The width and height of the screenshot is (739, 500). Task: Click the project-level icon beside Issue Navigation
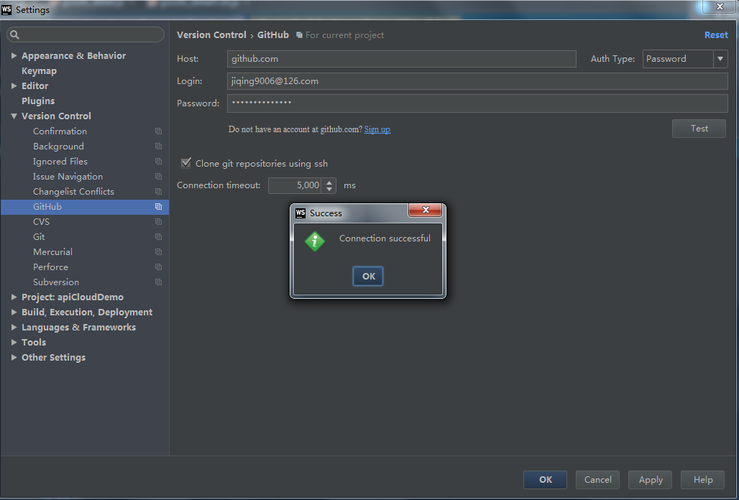158,177
